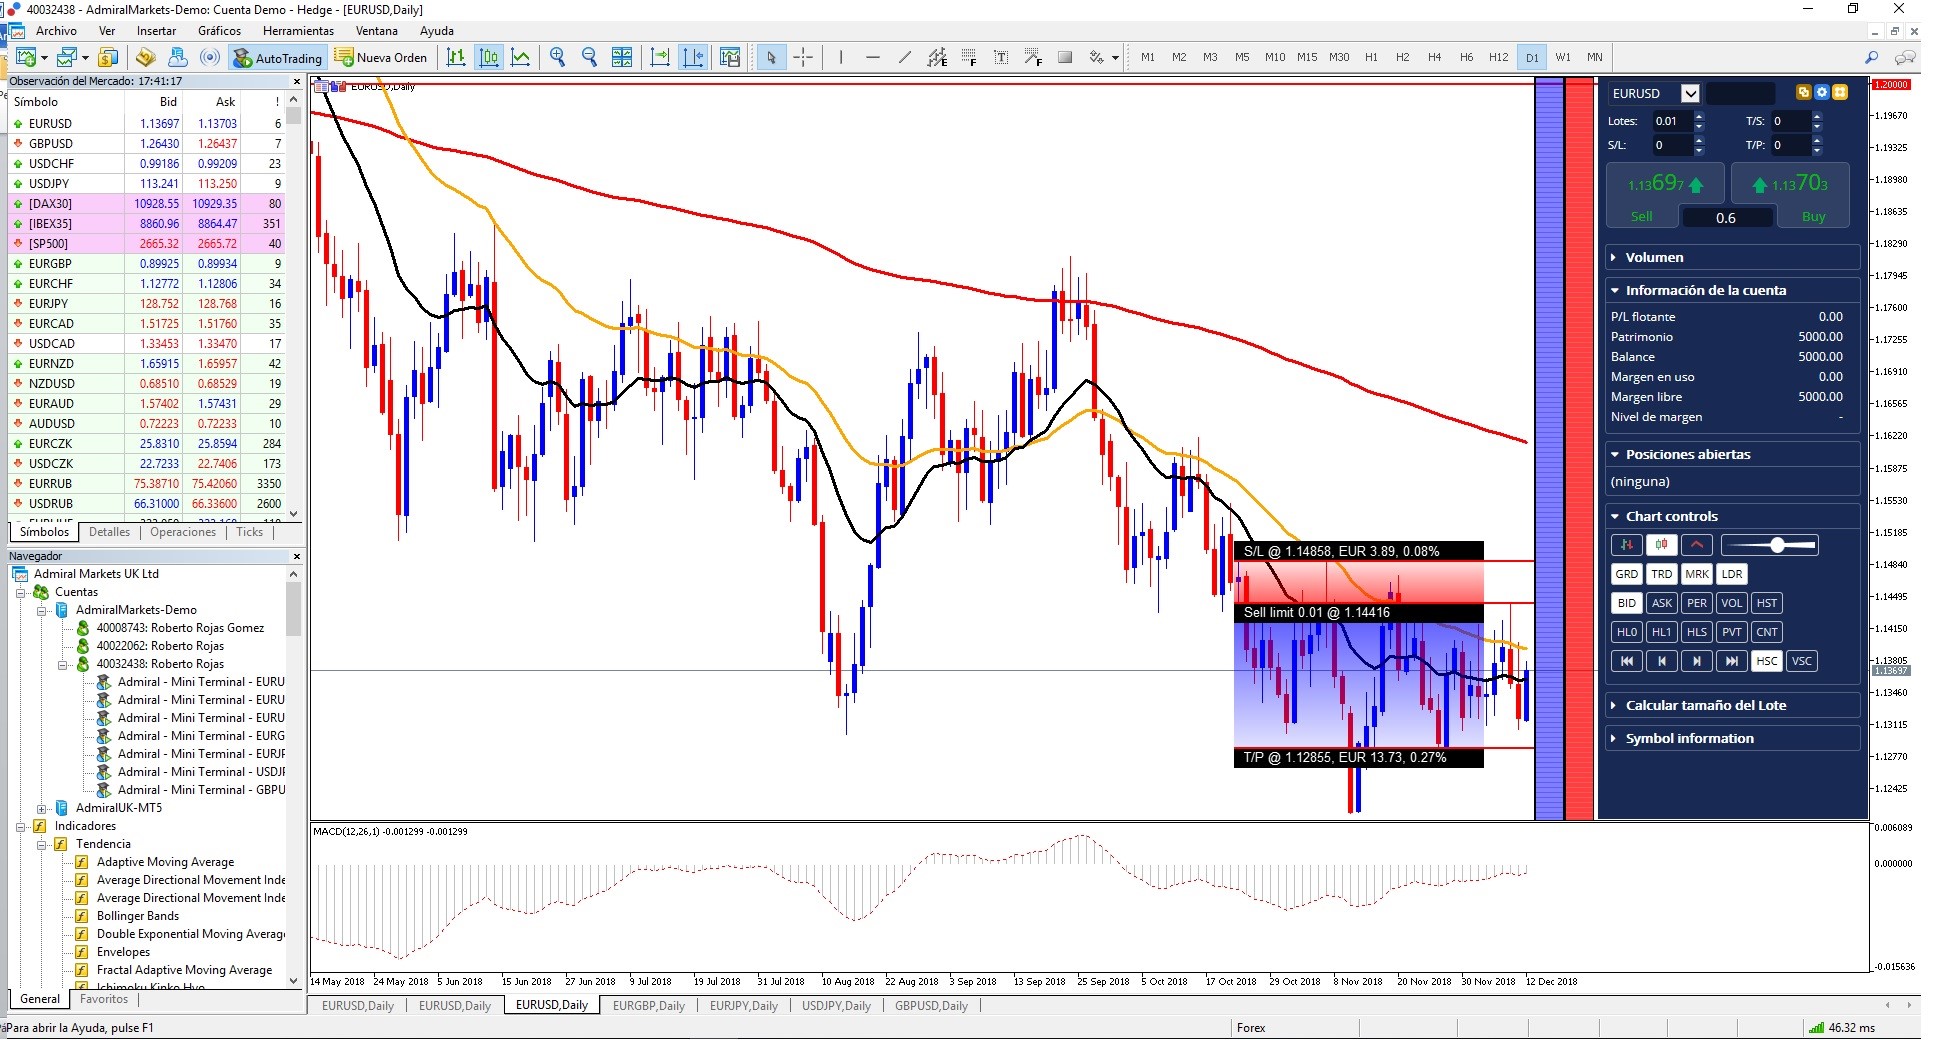
Task: Click the chart auto-scroll icon
Action: [659, 57]
